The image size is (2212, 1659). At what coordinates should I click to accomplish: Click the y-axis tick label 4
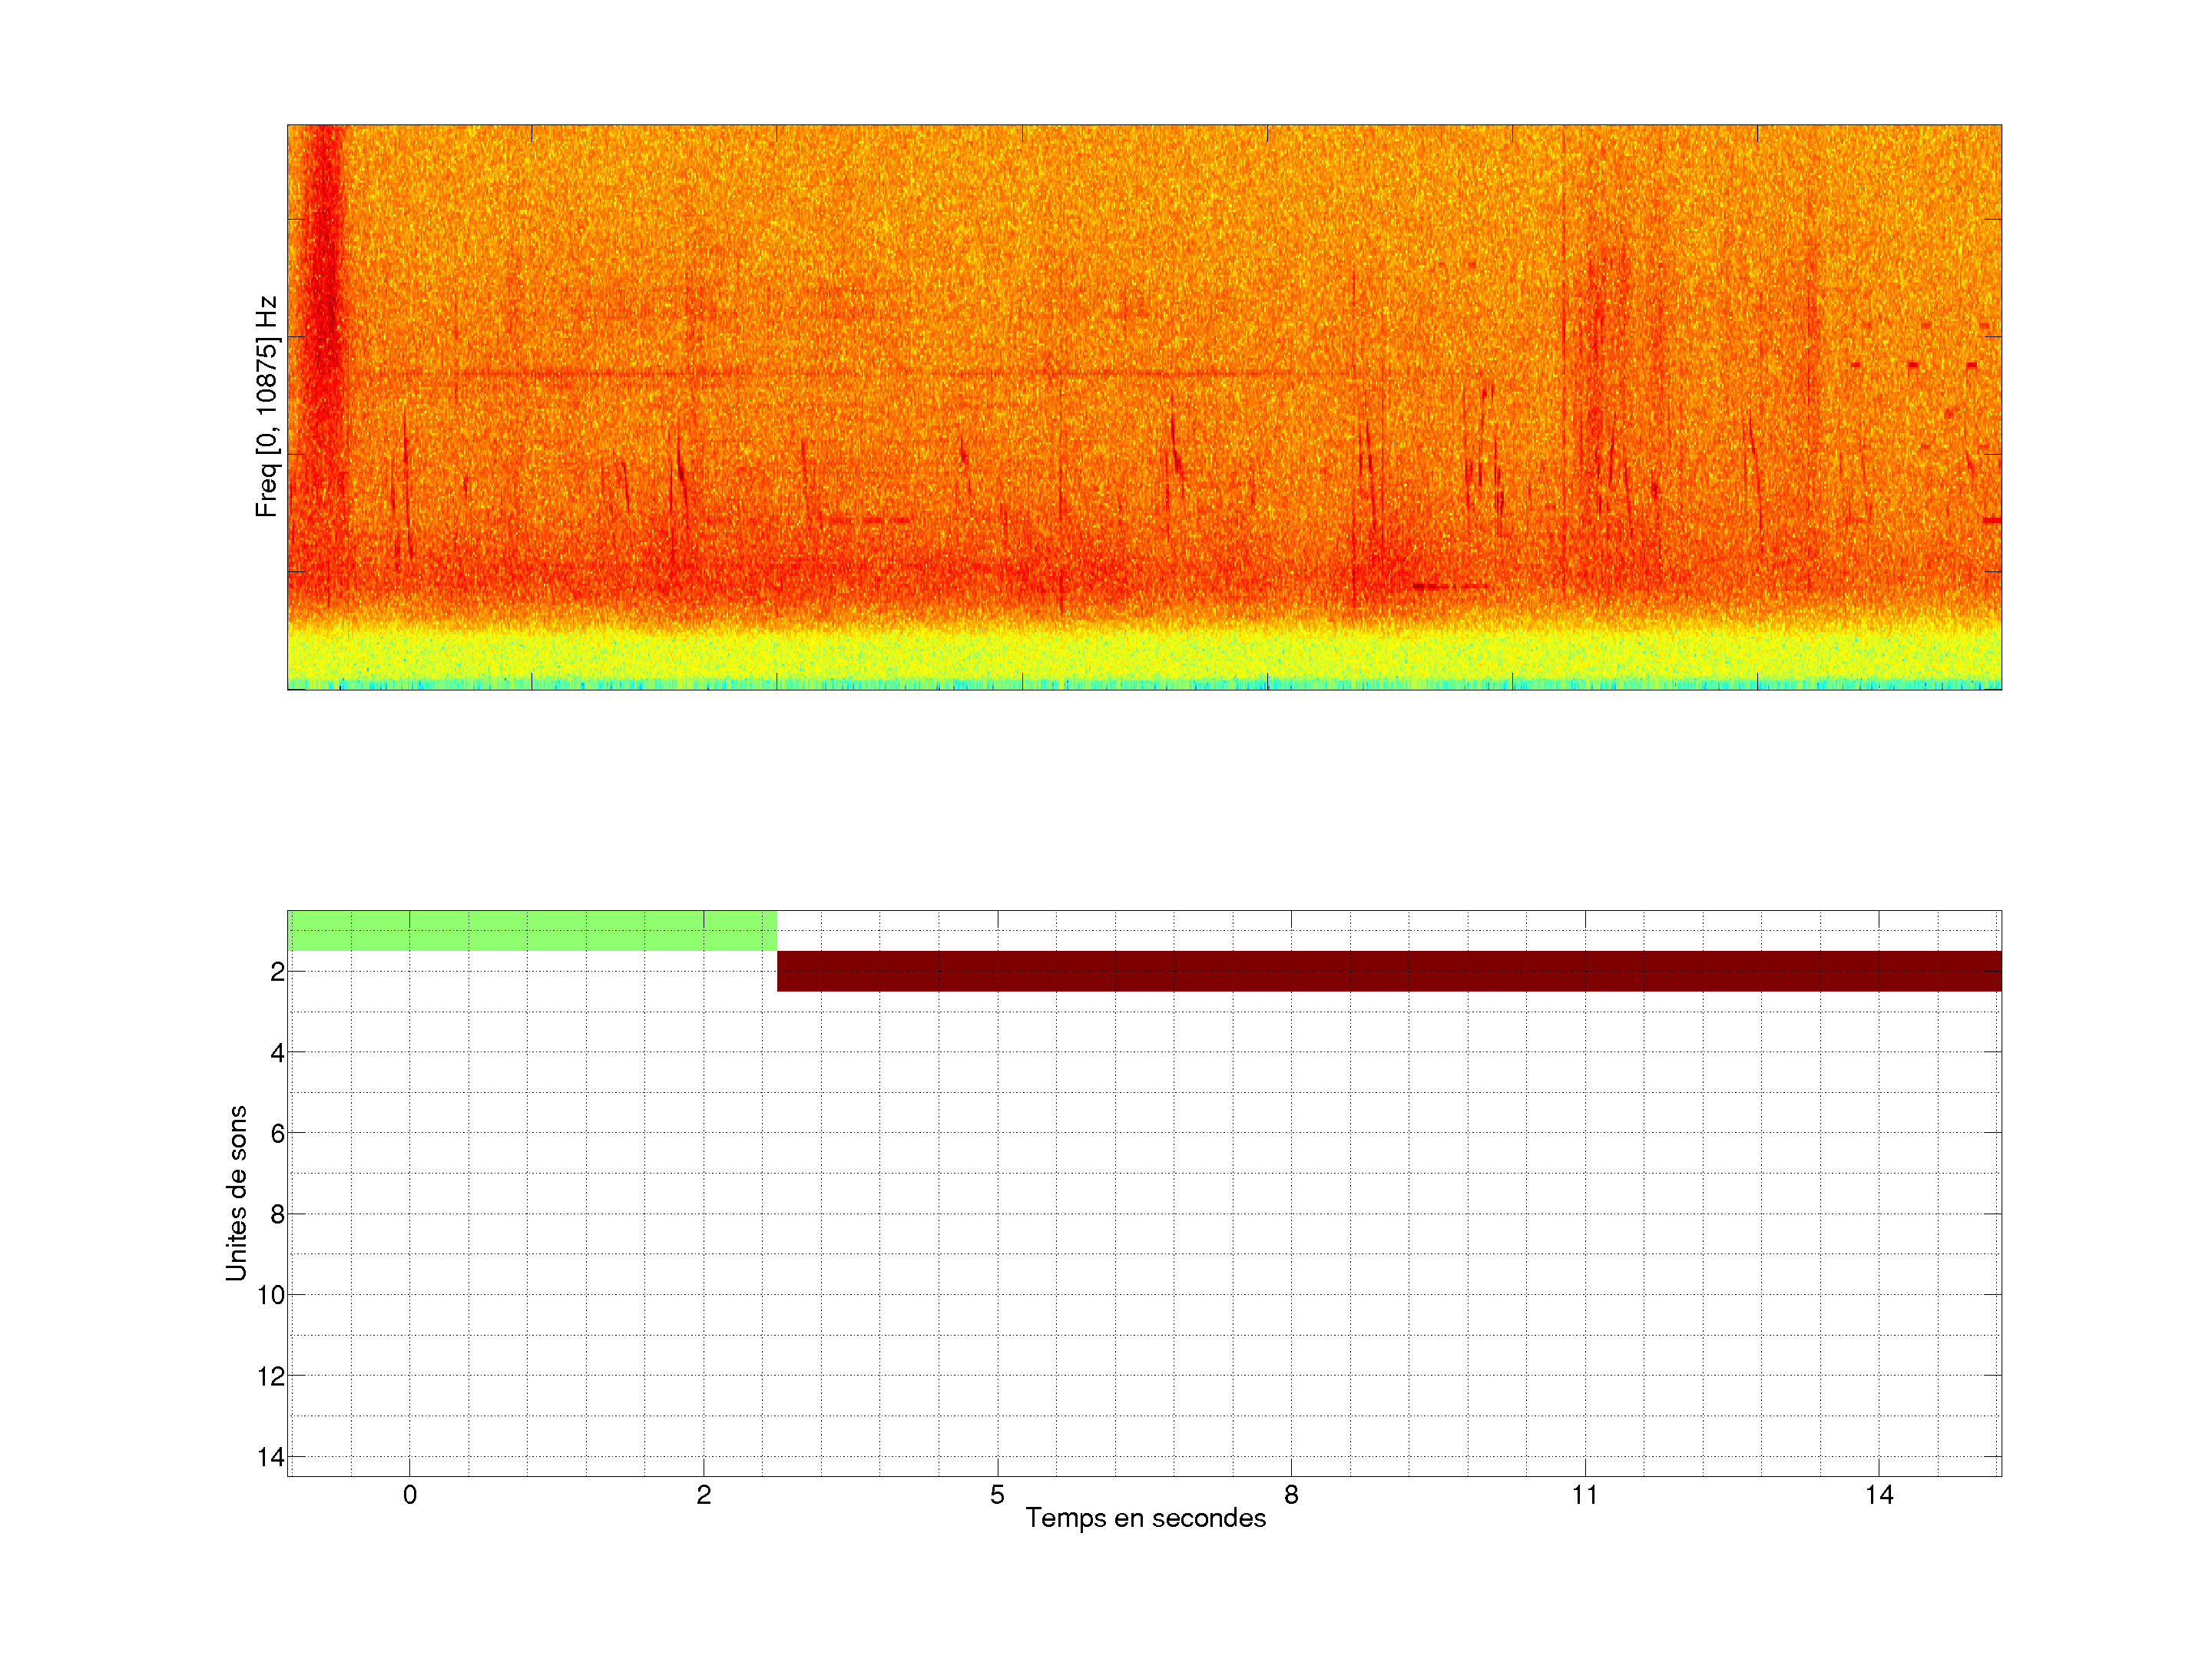coord(277,1052)
